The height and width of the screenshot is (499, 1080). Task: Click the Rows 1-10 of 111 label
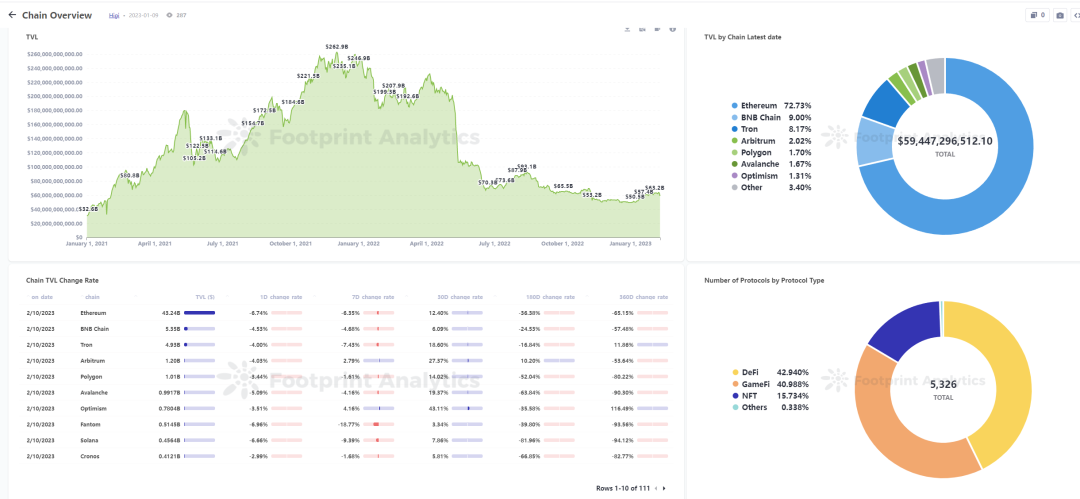pyautogui.click(x=623, y=488)
